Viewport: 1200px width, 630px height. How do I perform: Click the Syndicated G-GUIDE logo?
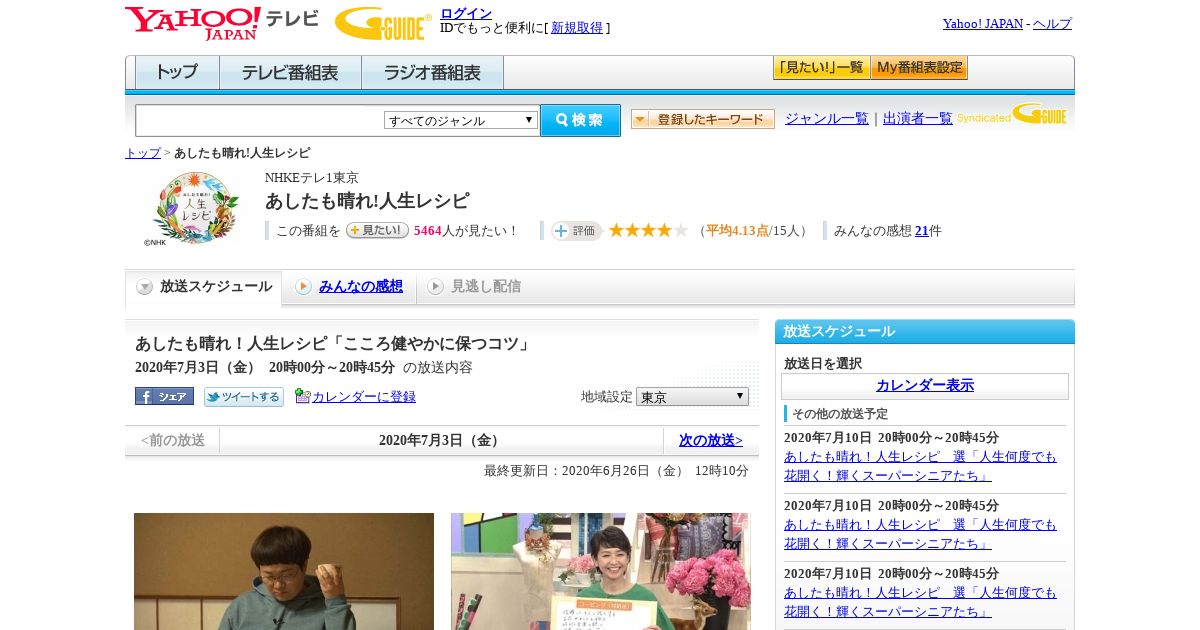[1012, 114]
